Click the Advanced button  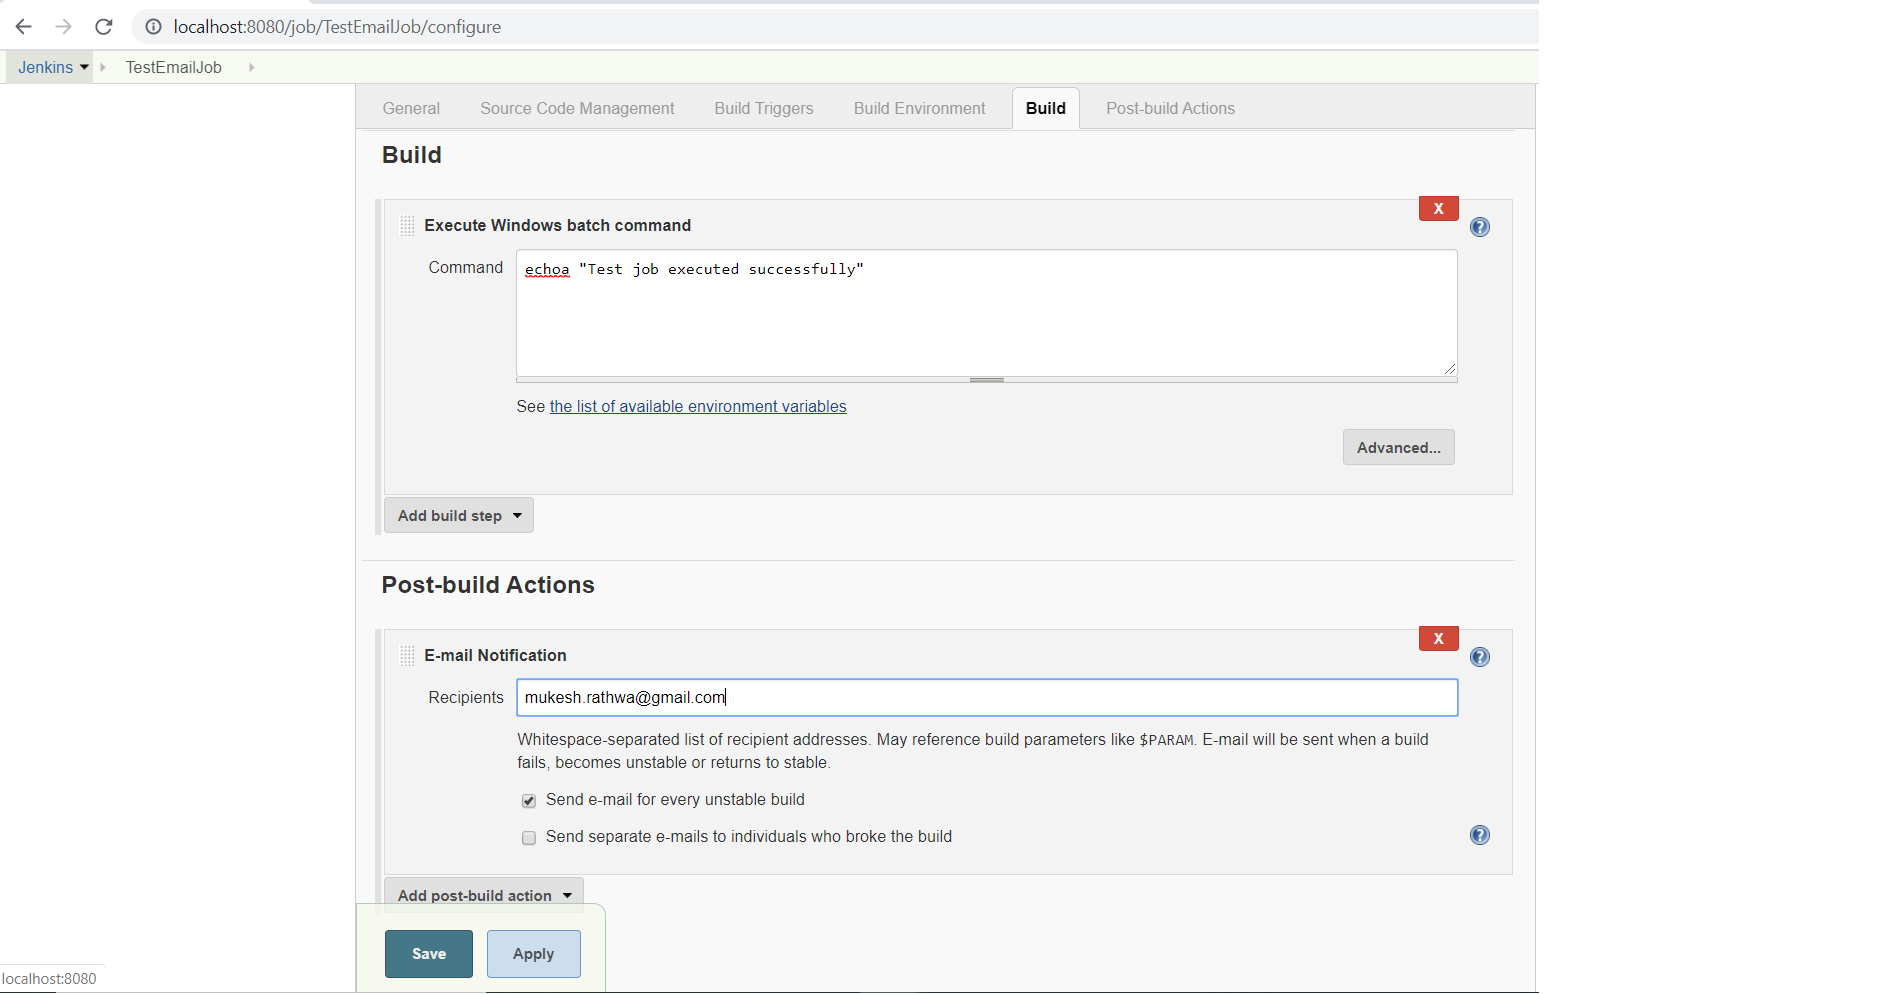pyautogui.click(x=1398, y=447)
